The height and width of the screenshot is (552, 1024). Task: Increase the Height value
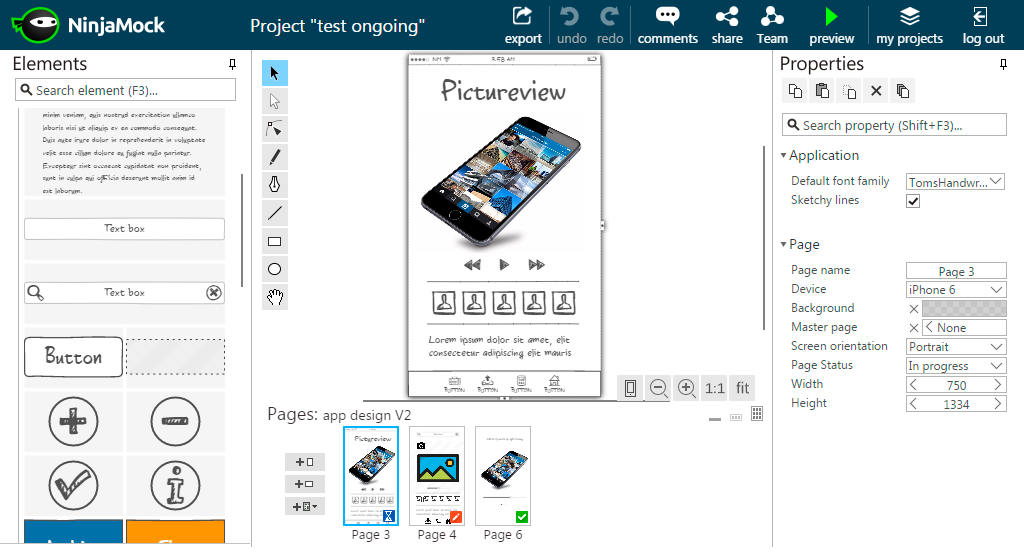(998, 404)
